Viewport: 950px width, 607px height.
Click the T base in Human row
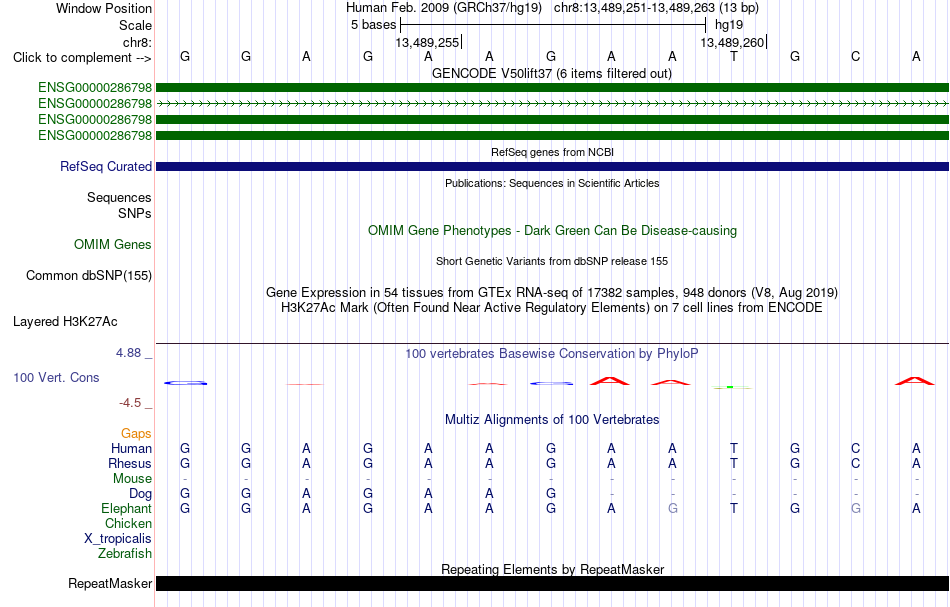click(734, 448)
